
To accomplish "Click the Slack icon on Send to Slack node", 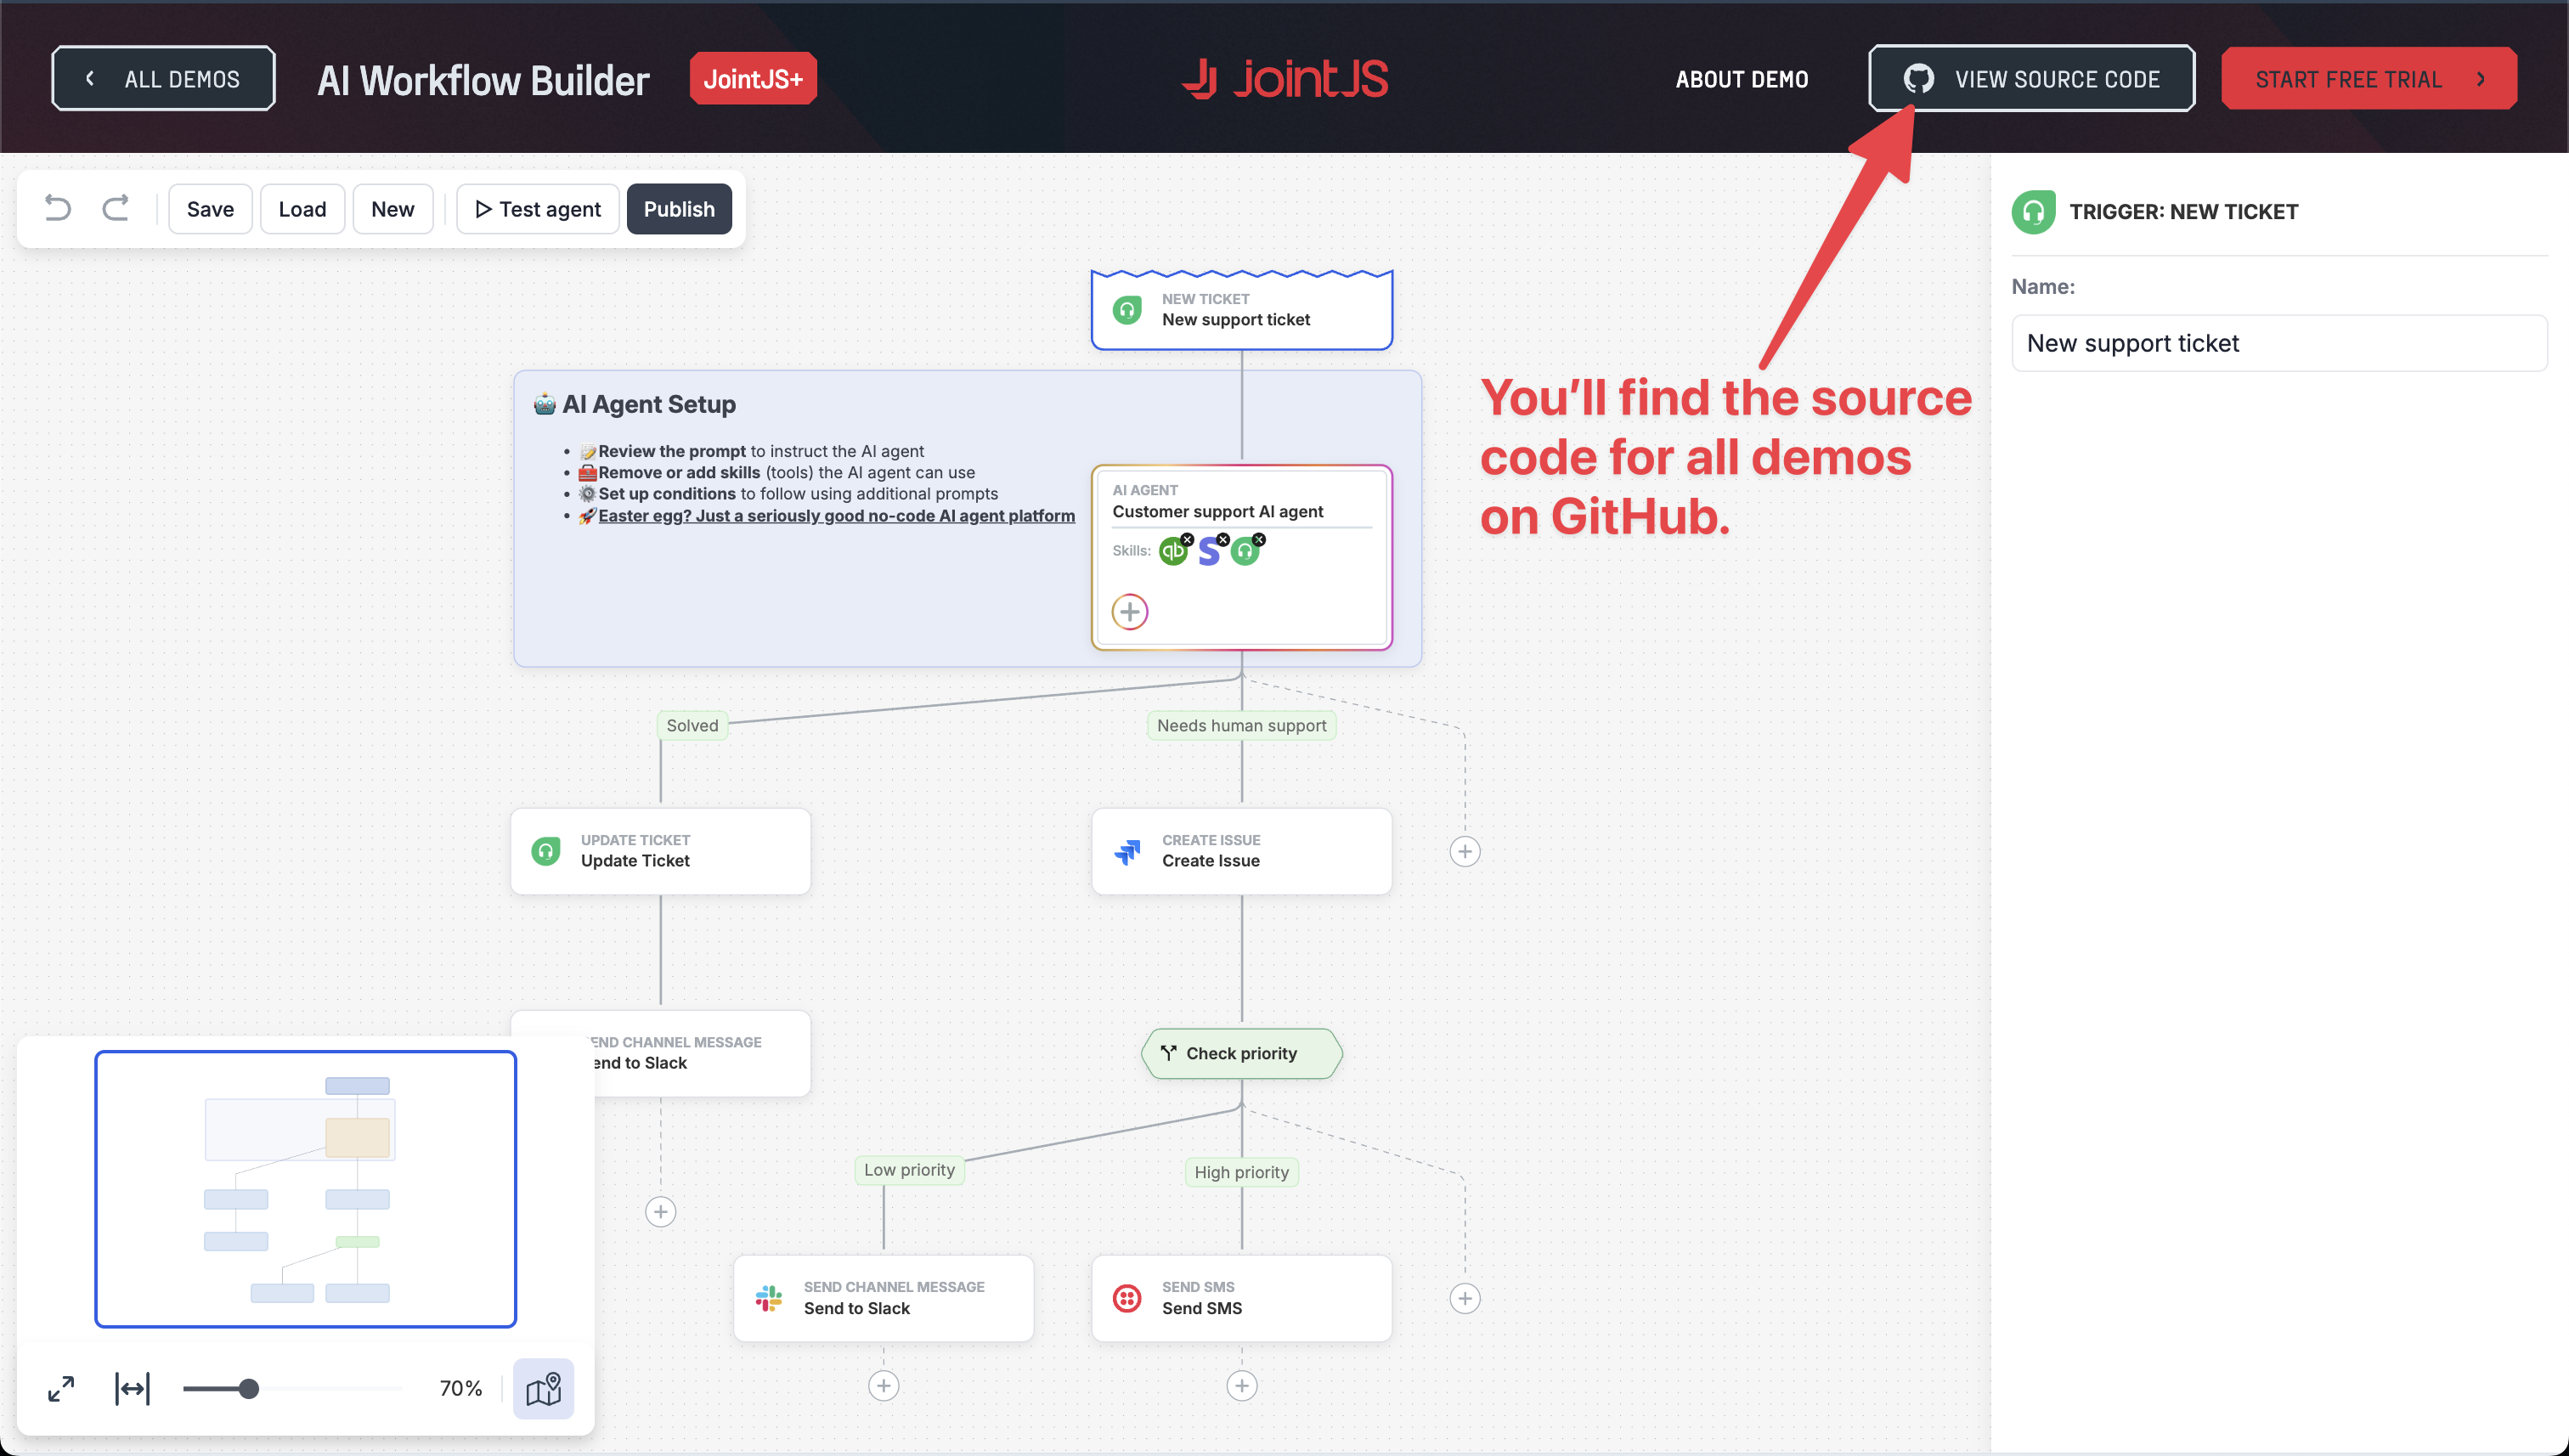I will coord(768,1298).
